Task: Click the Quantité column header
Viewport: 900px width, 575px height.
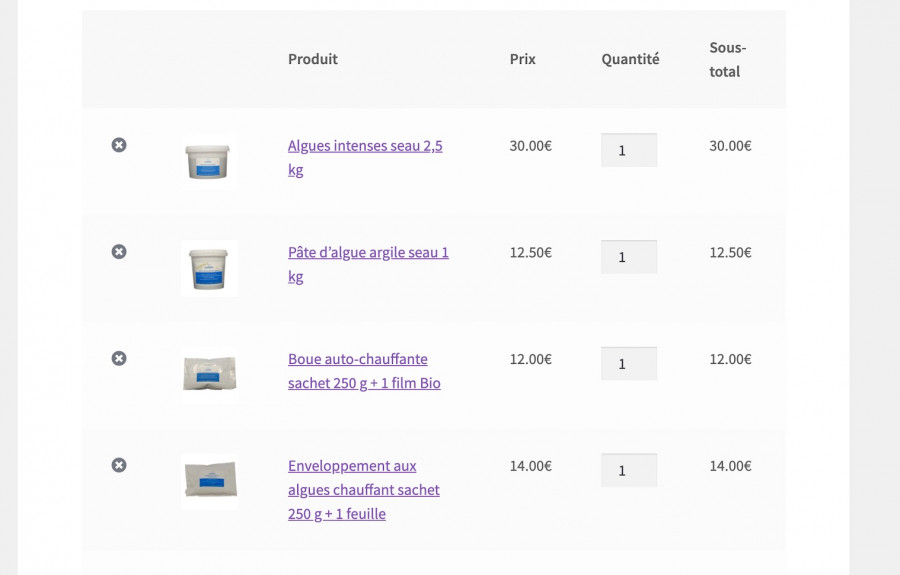Action: [630, 59]
